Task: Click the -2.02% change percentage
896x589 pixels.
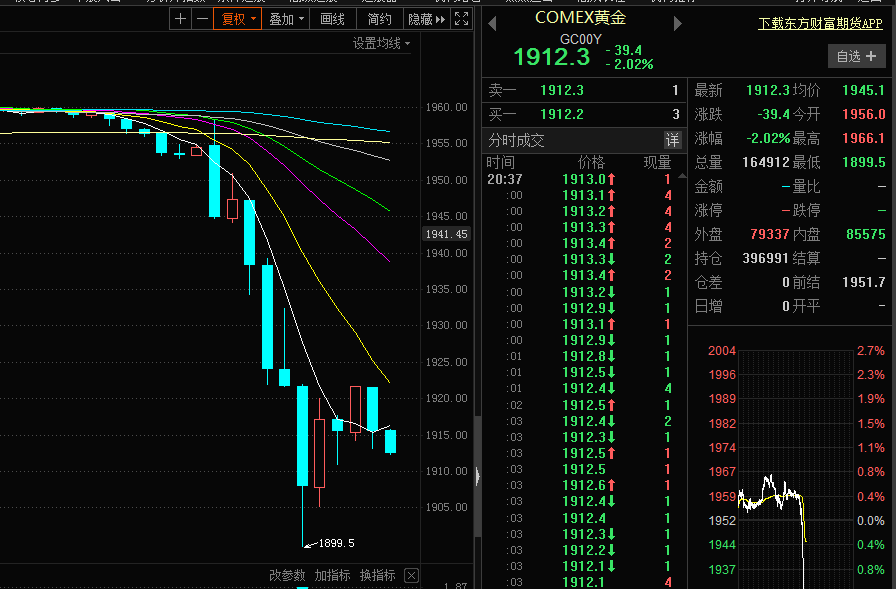Action: tap(629, 65)
